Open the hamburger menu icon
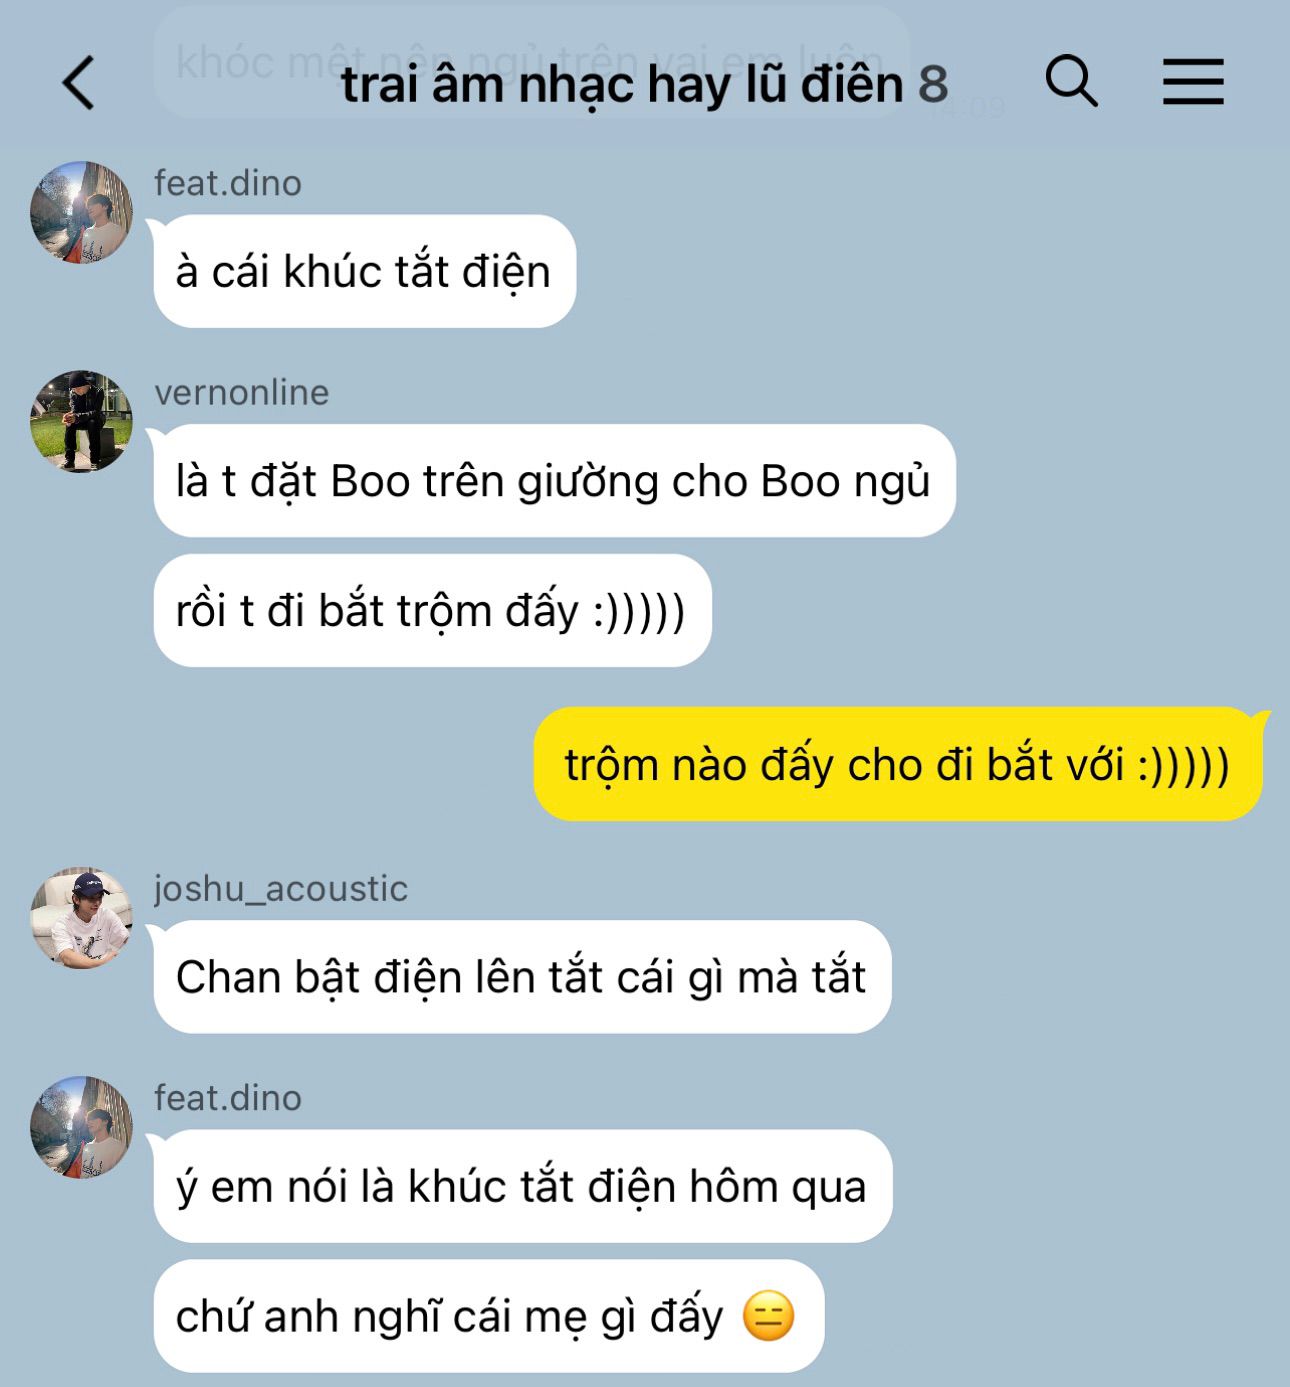1290x1387 pixels. [1193, 81]
